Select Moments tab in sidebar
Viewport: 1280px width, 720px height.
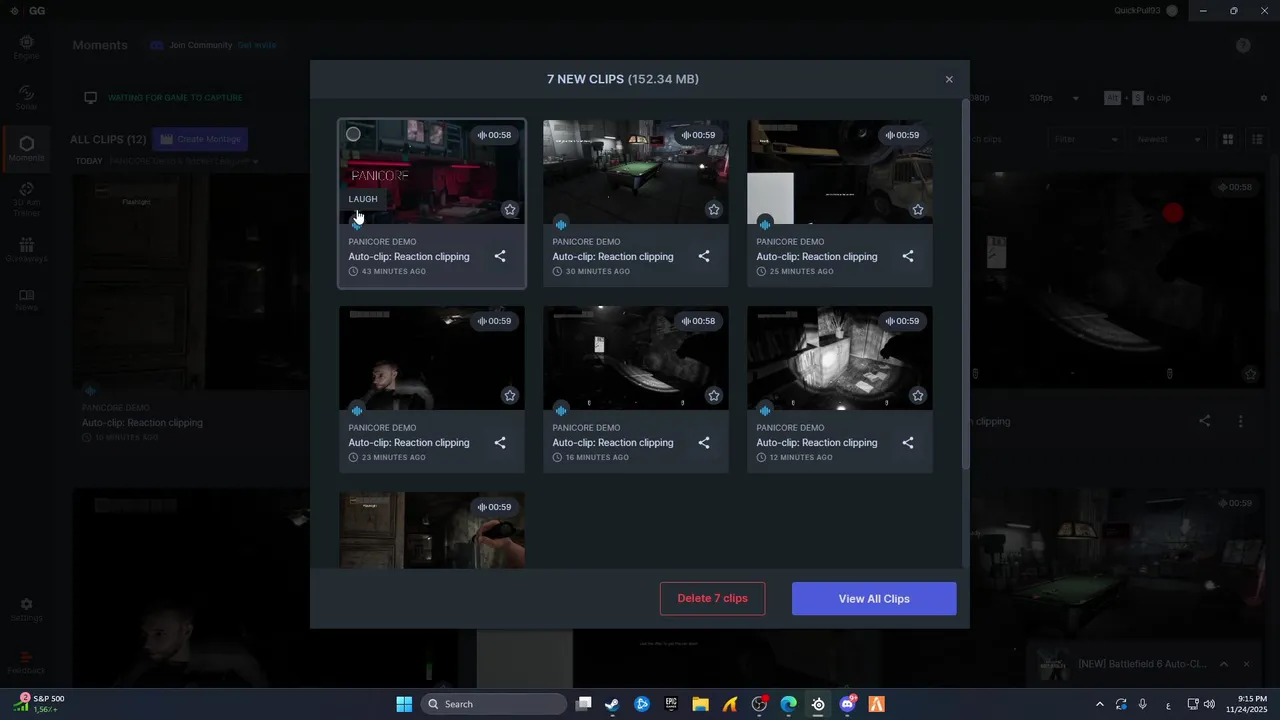tap(27, 148)
